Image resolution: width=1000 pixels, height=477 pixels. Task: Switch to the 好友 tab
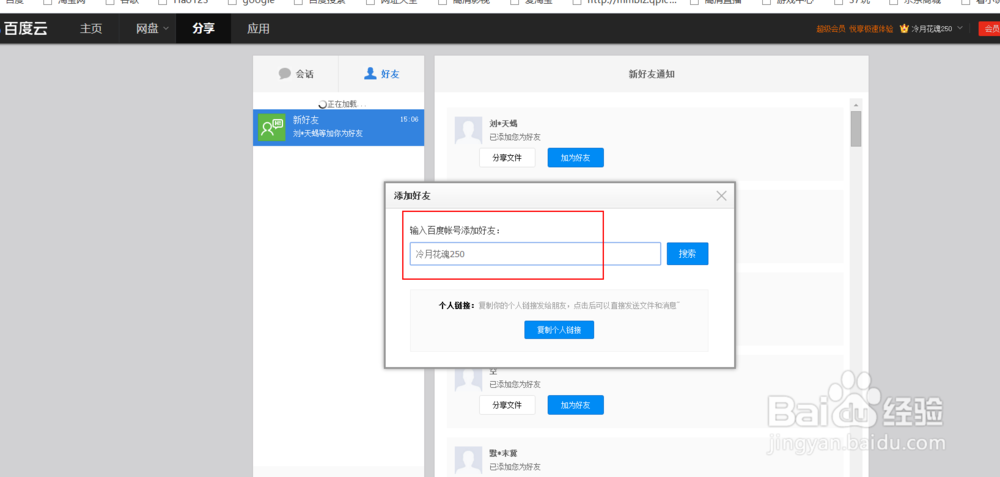pyautogui.click(x=381, y=74)
